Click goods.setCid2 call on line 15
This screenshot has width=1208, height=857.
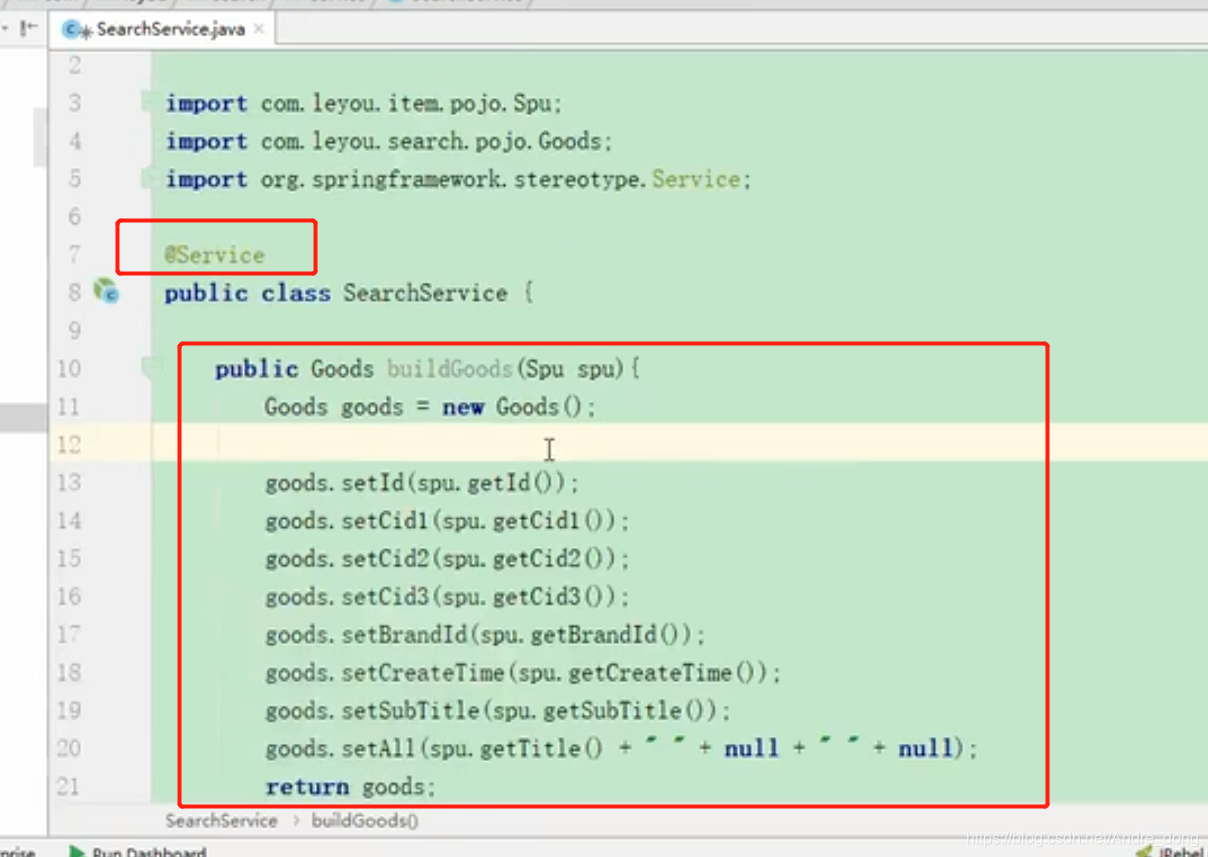(x=447, y=559)
